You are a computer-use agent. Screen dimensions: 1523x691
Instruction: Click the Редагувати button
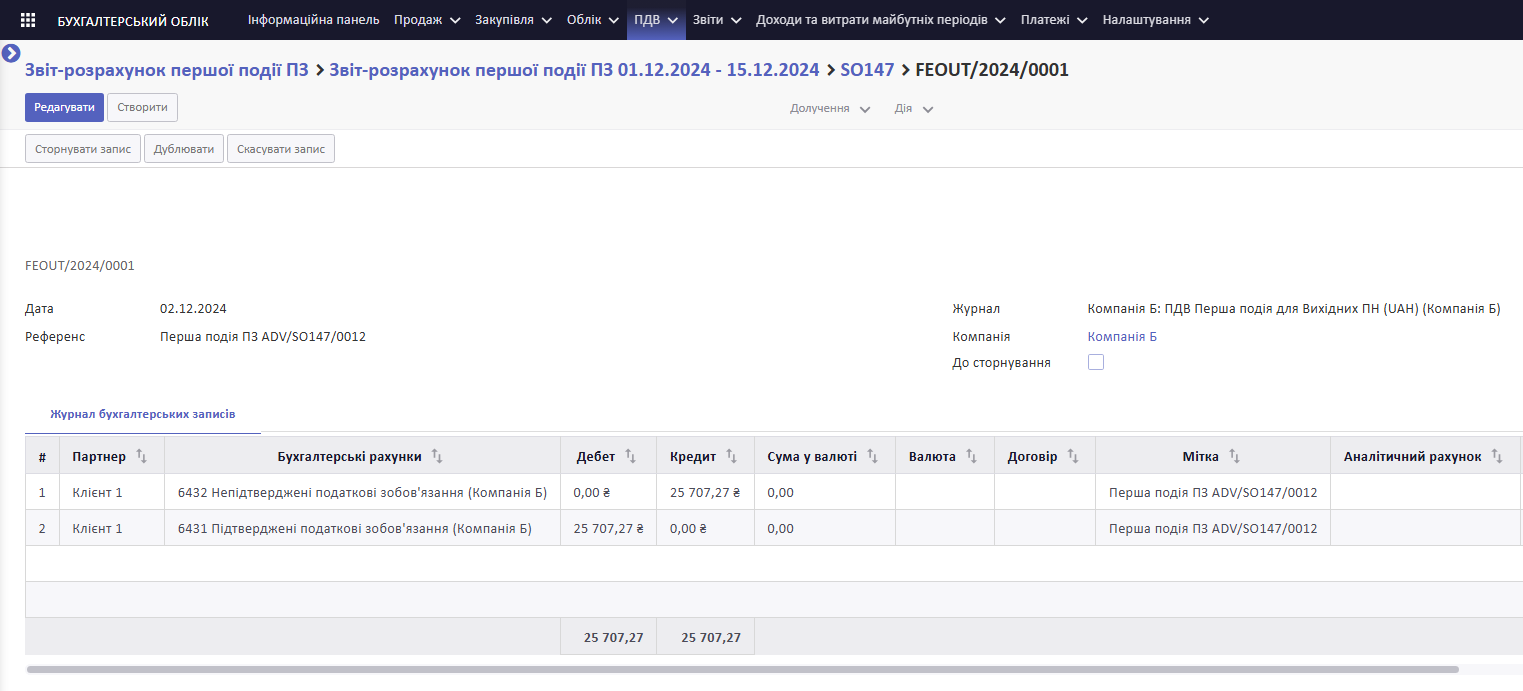click(64, 107)
